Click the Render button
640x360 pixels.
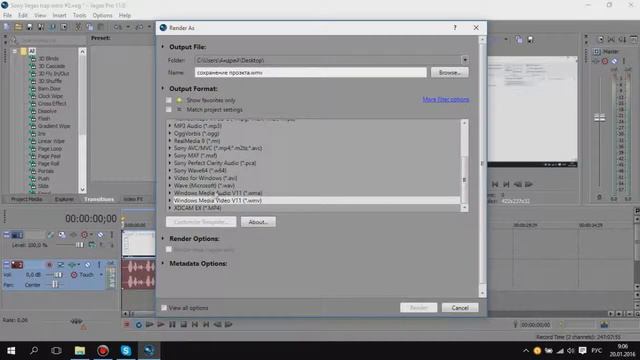(418, 308)
